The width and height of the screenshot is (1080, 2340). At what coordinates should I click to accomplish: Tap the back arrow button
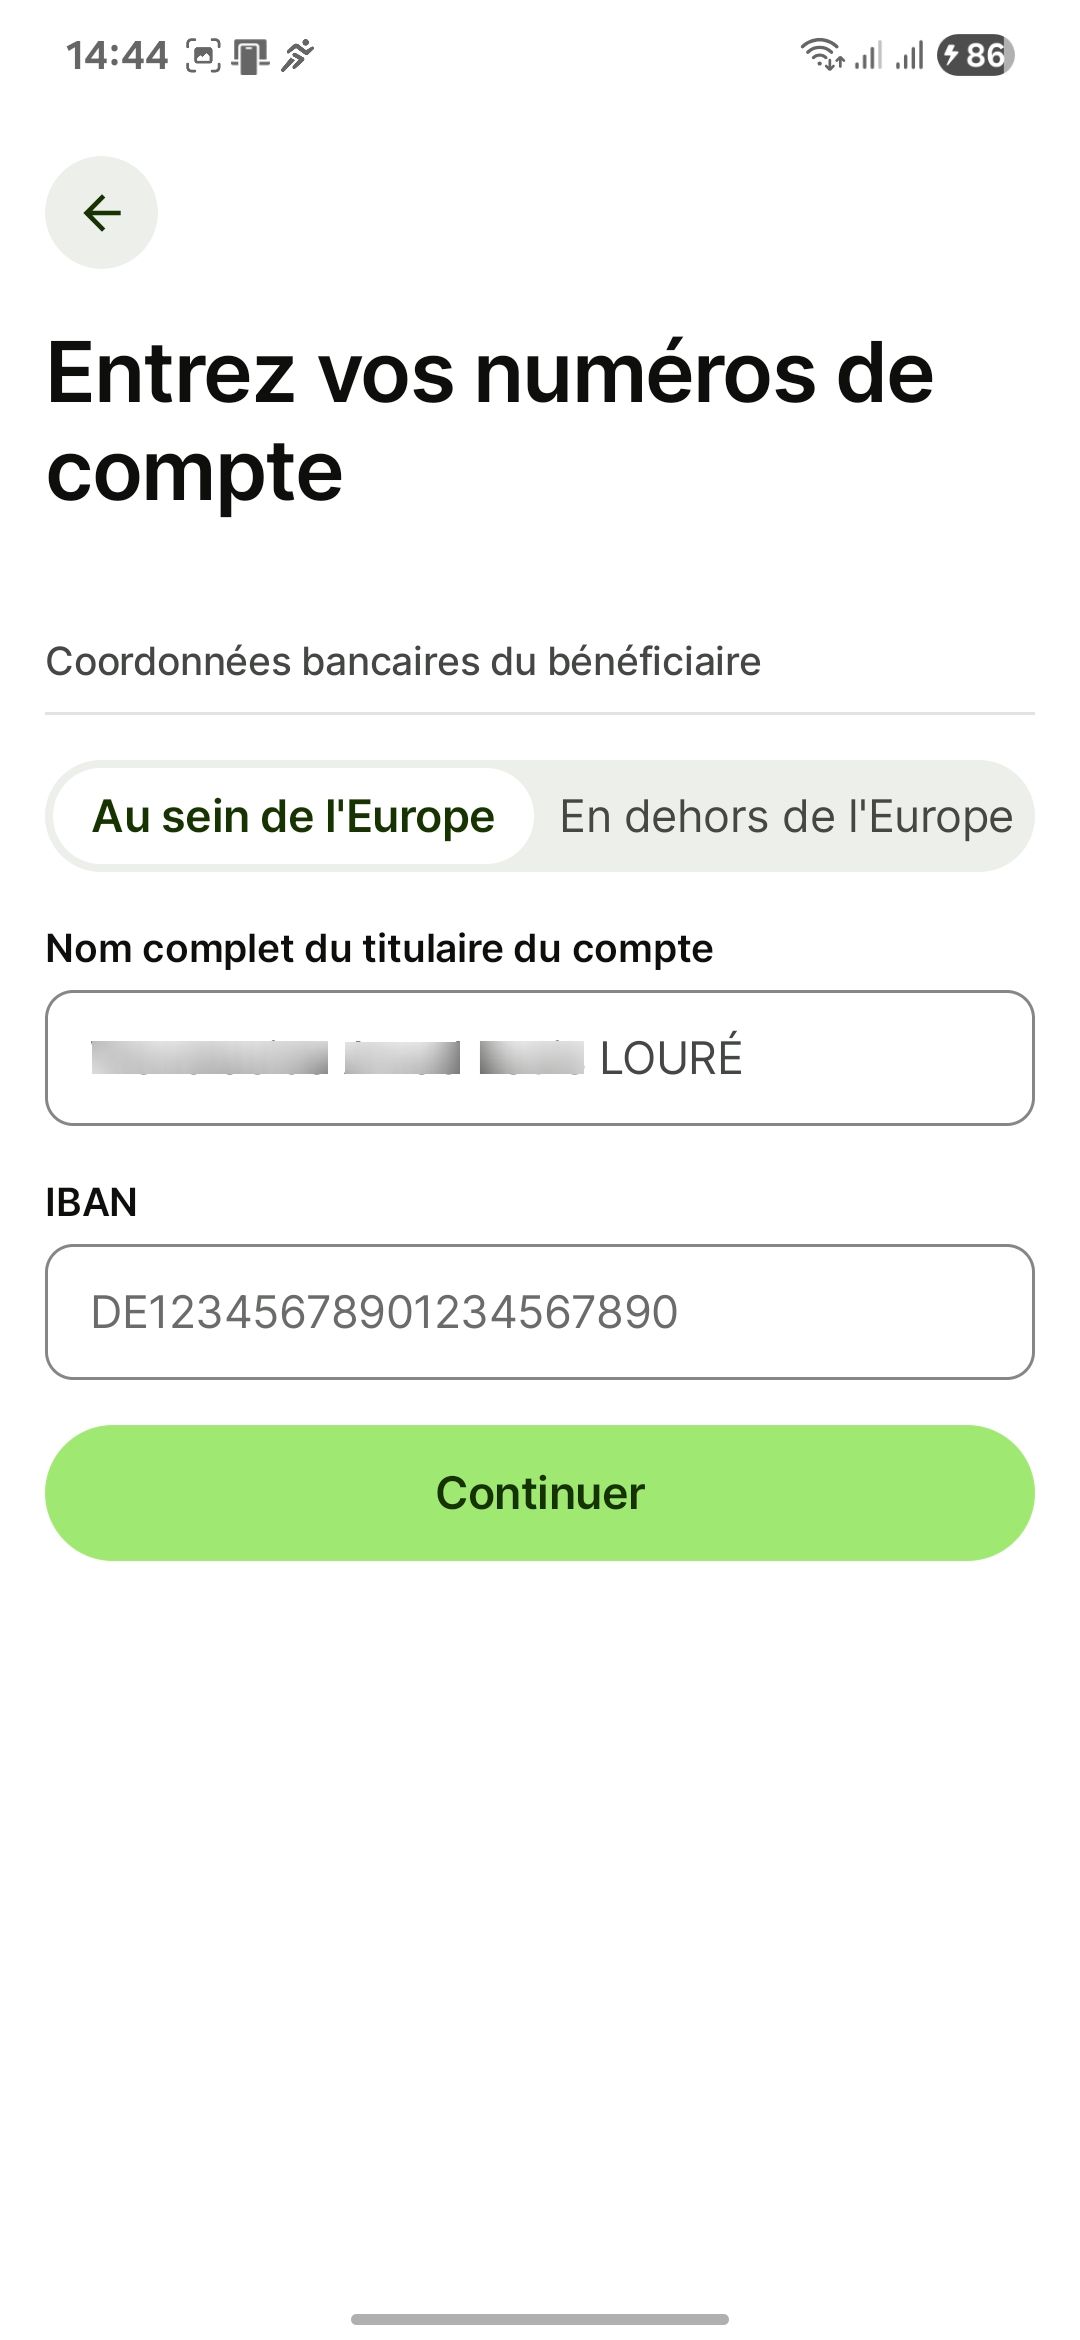point(101,213)
